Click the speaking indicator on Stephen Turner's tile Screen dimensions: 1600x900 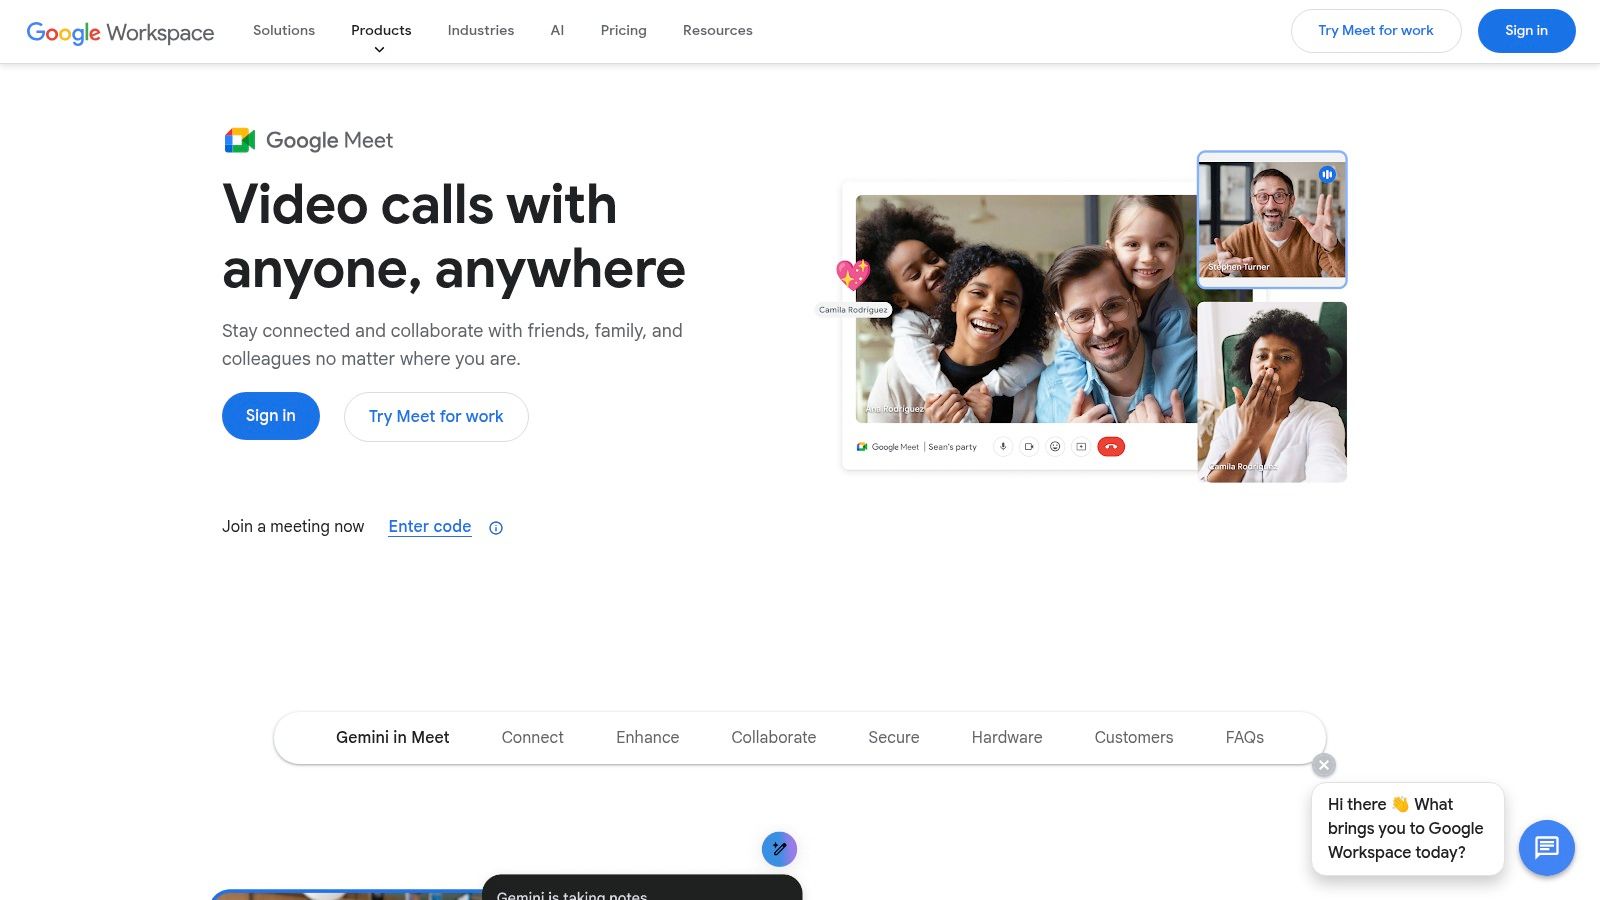coord(1327,173)
